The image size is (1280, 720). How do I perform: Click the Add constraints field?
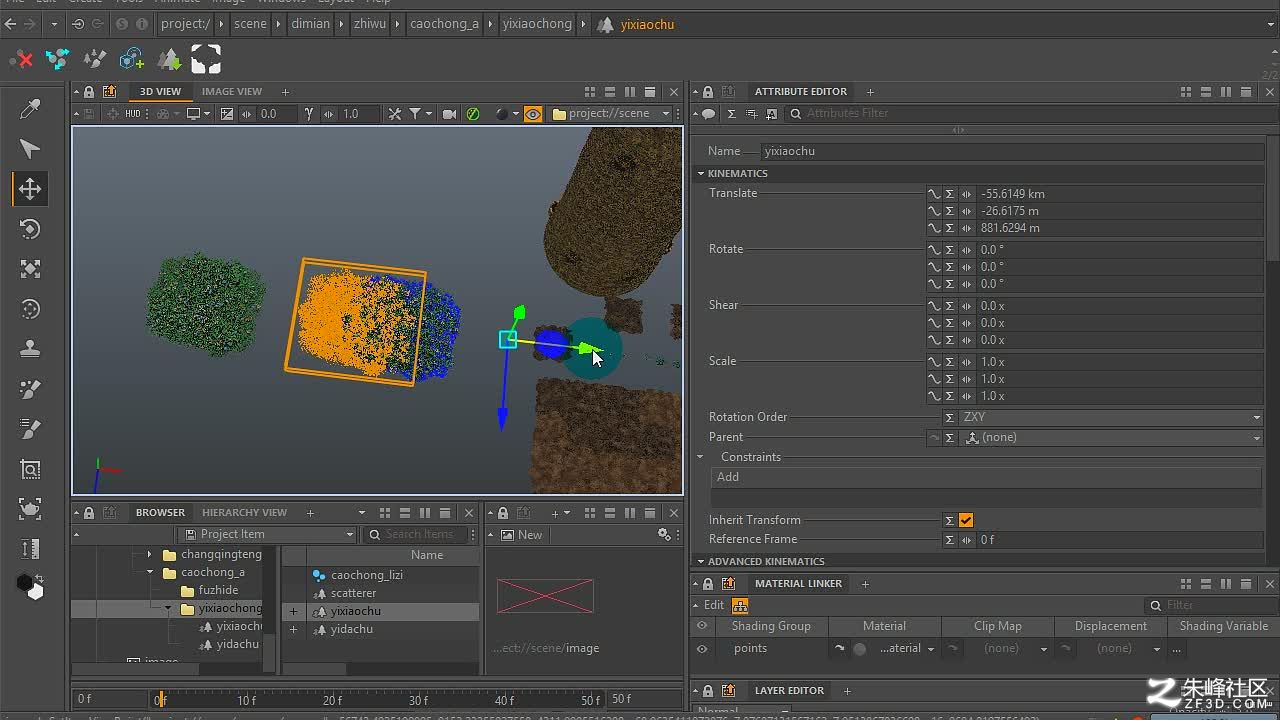pyautogui.click(x=986, y=477)
